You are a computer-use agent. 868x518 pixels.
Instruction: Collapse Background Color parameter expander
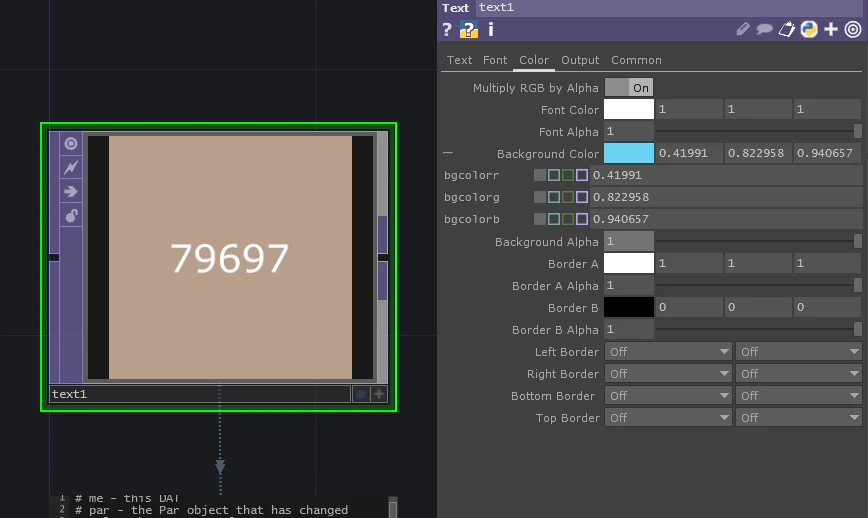[x=448, y=153]
